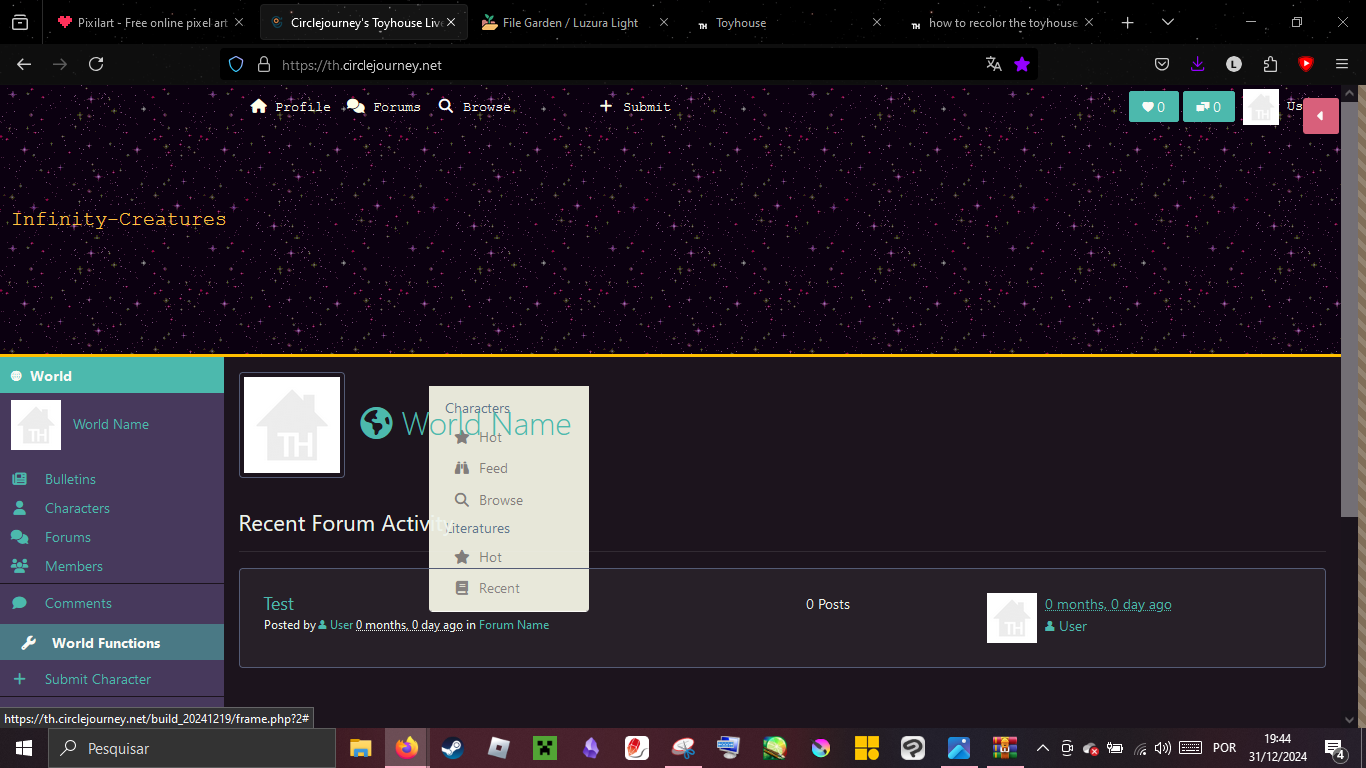Click World Name link in sidebar
The height and width of the screenshot is (768, 1366).
pos(111,424)
